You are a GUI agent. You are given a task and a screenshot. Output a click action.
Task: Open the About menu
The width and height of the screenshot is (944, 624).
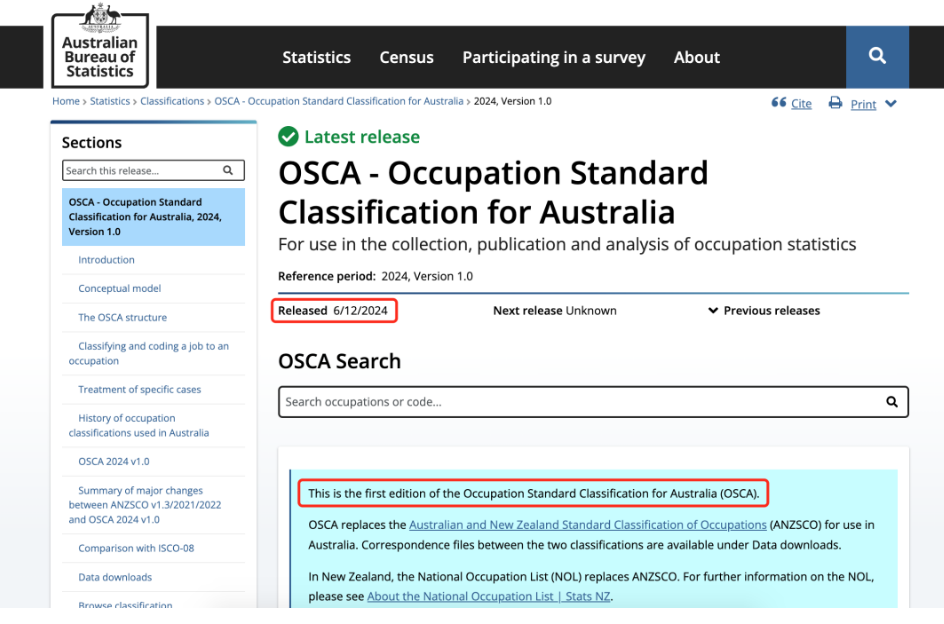coord(697,57)
